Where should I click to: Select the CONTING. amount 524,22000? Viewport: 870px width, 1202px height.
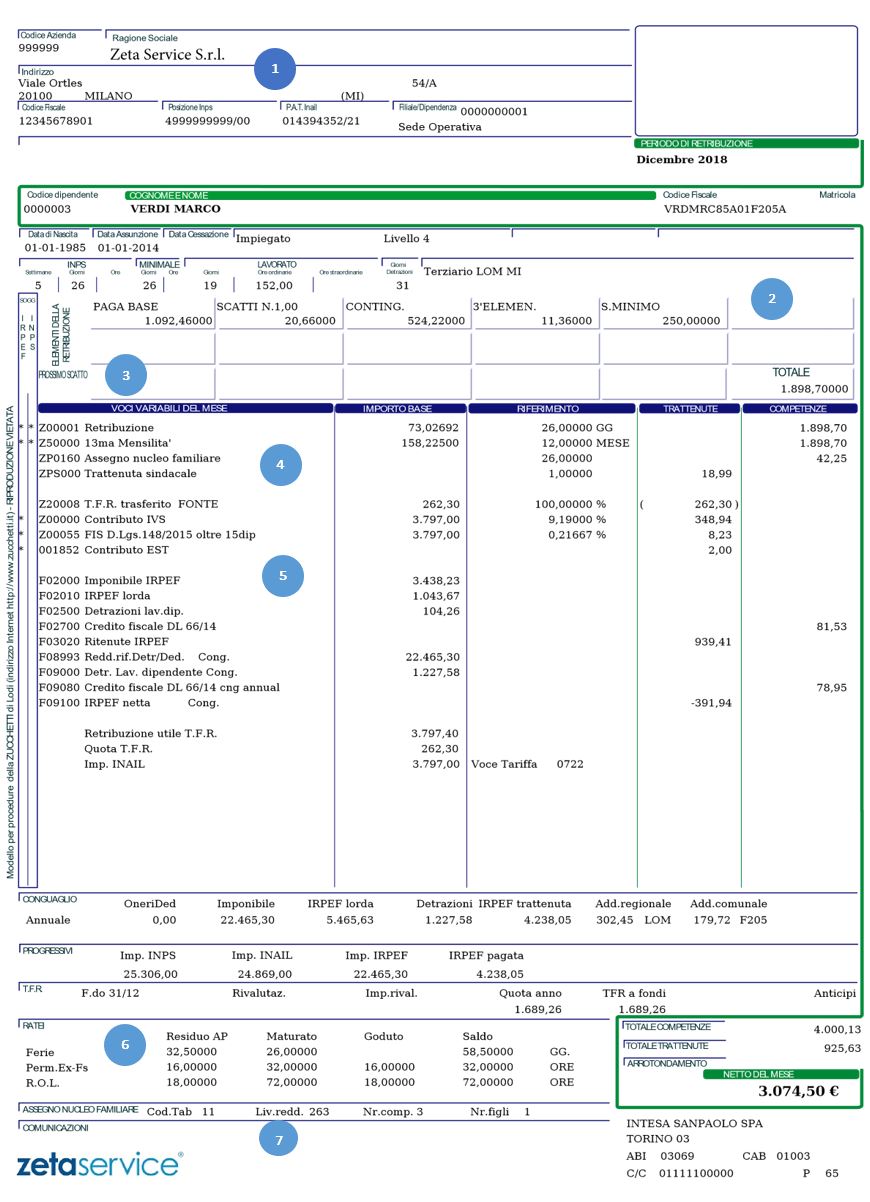(x=435, y=321)
